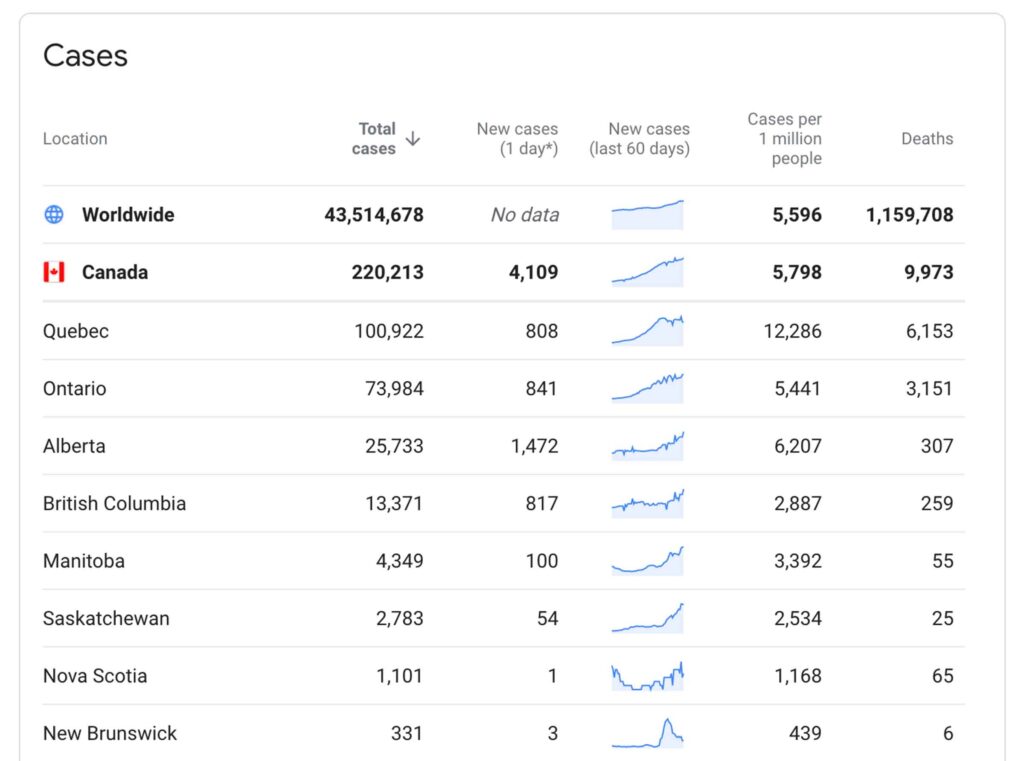Open Ontario new cases sparkline chart
1024x761 pixels.
(647, 388)
